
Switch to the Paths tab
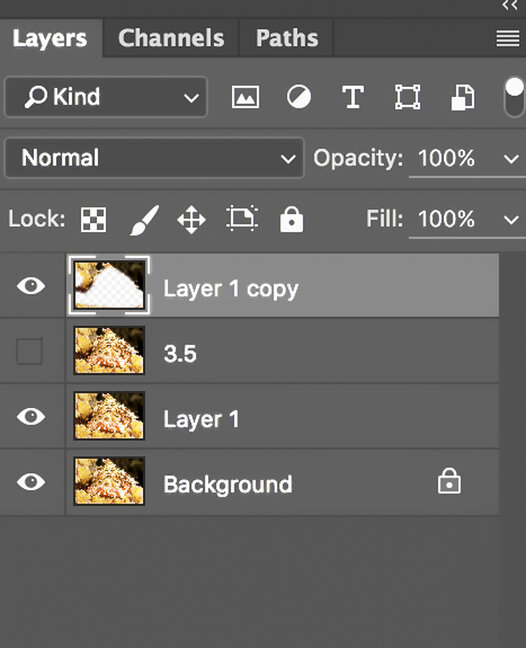287,38
